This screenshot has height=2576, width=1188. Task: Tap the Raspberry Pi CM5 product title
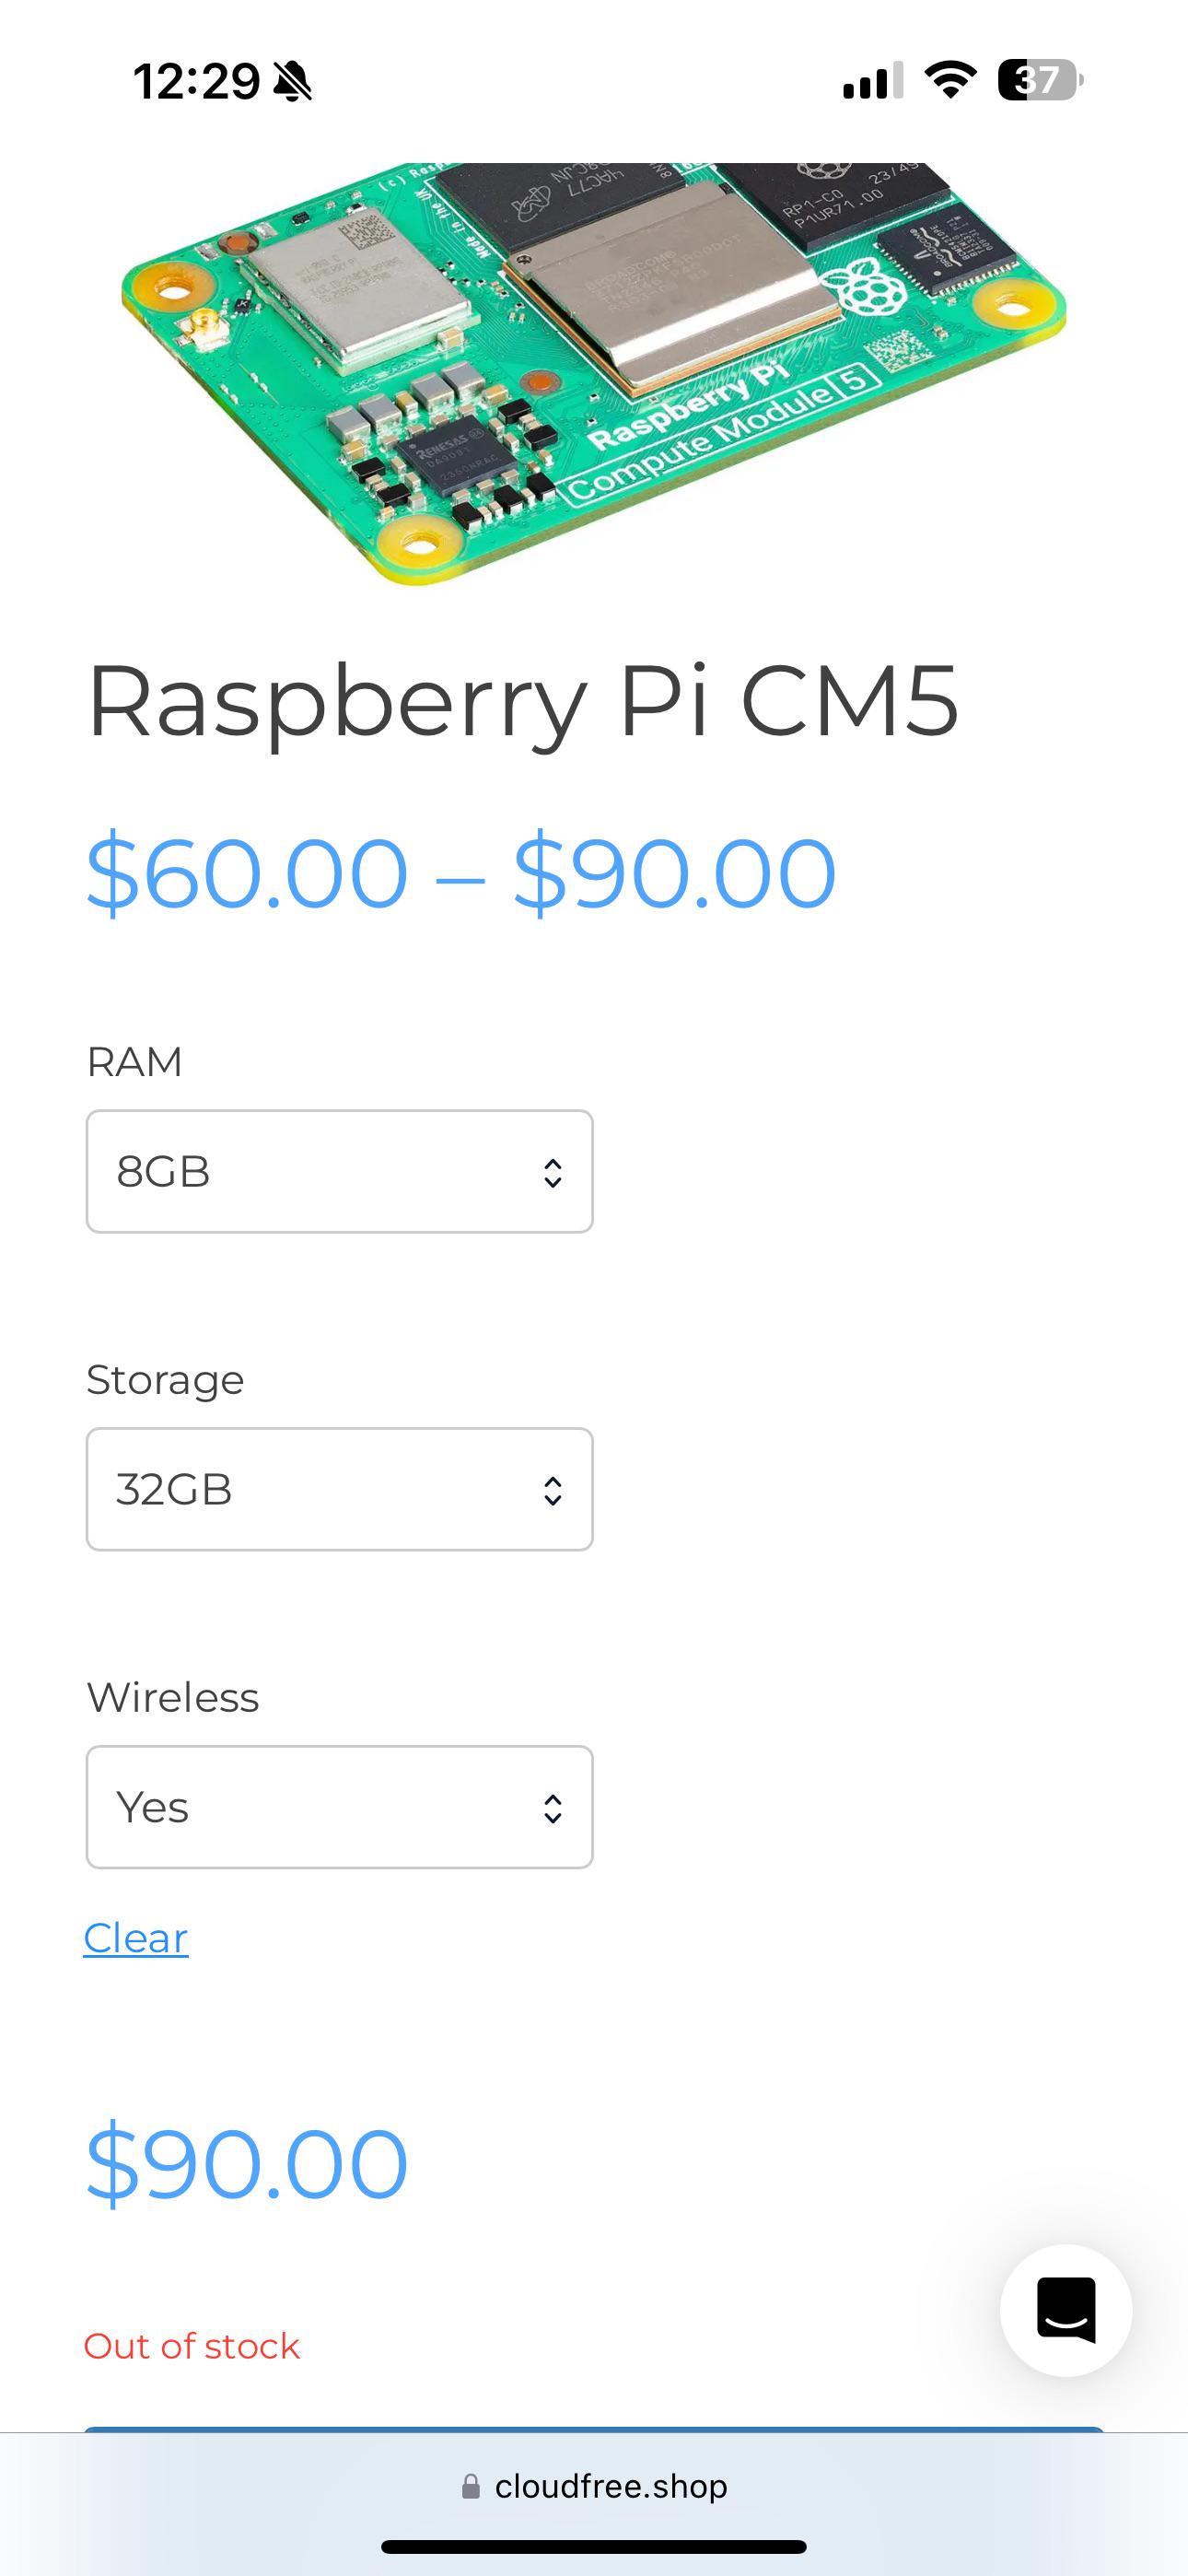[x=523, y=702]
